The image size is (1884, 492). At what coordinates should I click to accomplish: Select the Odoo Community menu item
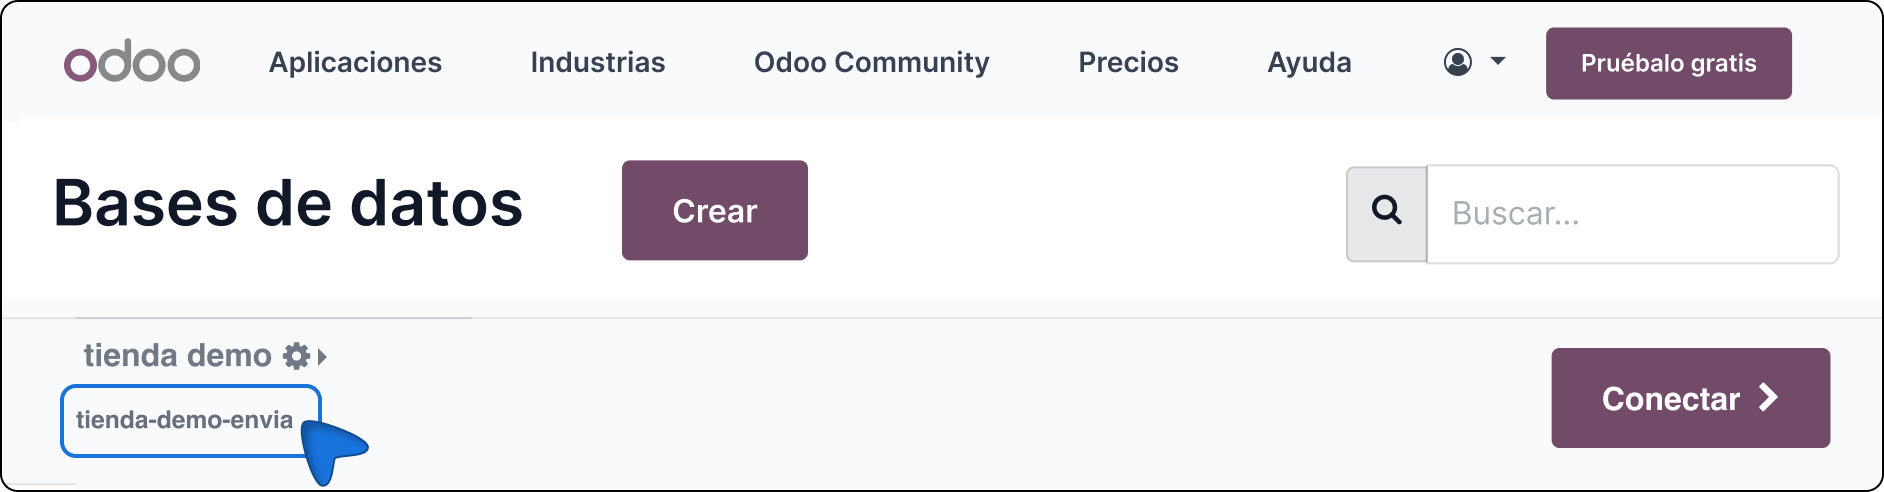[x=871, y=62]
